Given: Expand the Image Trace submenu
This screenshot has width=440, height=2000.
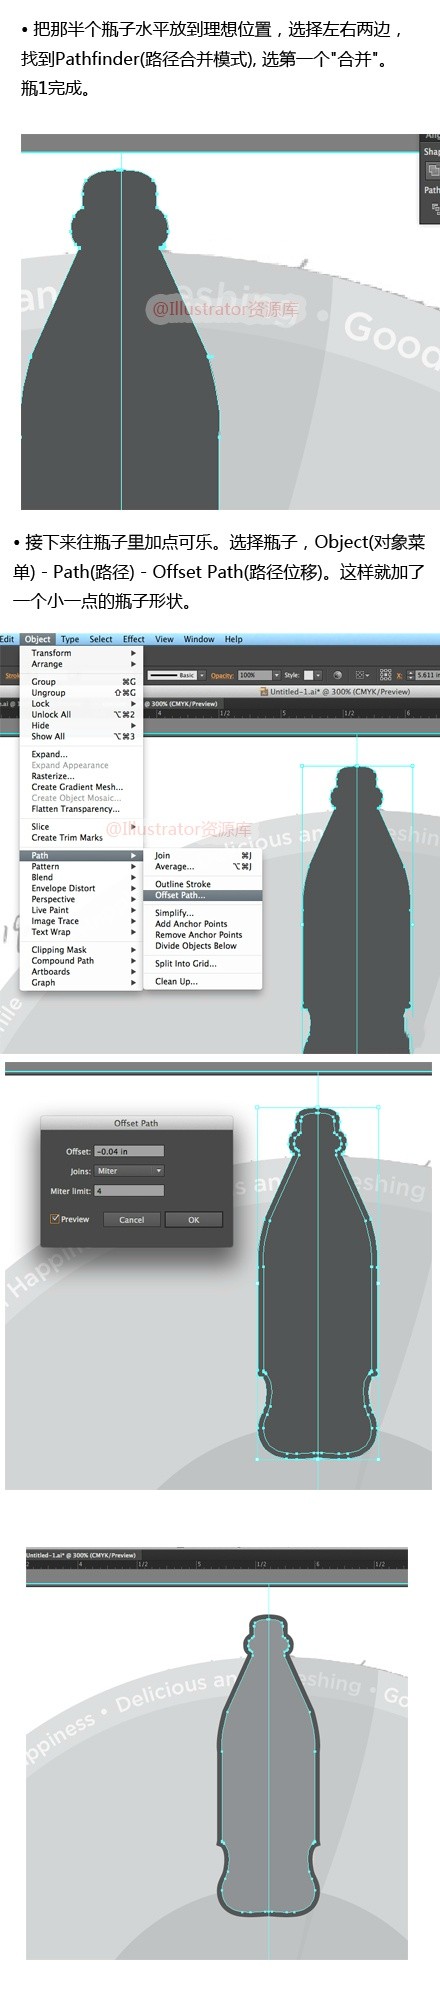Looking at the screenshot, I should (x=82, y=921).
